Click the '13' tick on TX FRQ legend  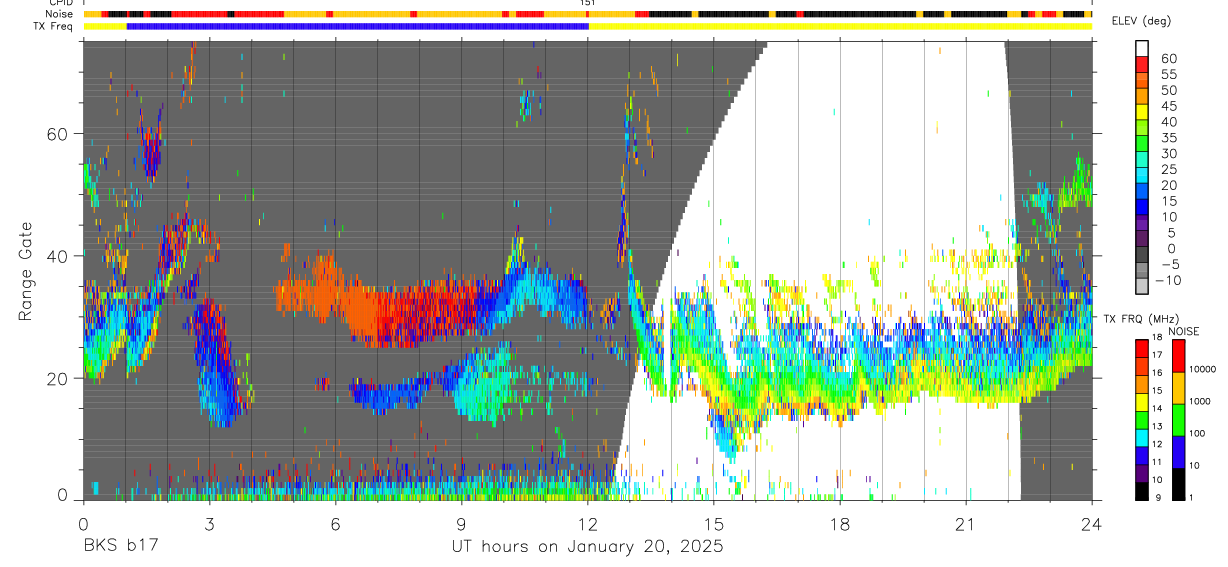[x=1158, y=428]
